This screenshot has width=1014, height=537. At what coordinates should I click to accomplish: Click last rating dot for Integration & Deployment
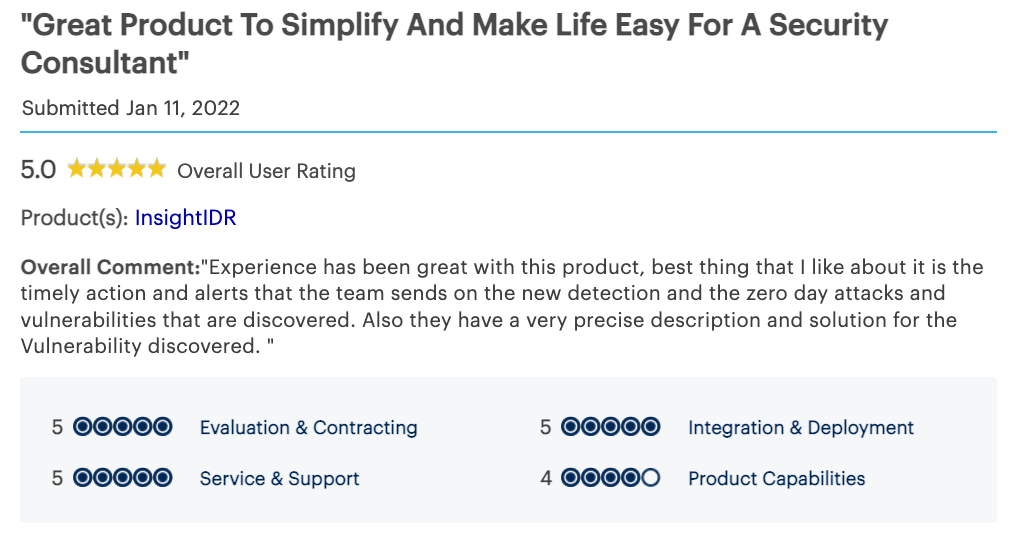click(651, 427)
